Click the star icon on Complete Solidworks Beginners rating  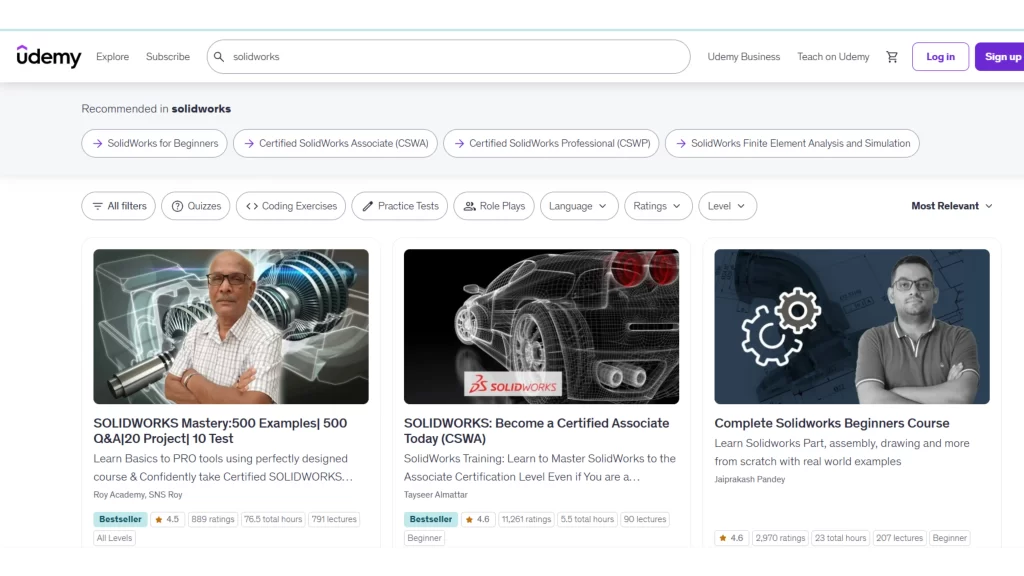pos(722,538)
